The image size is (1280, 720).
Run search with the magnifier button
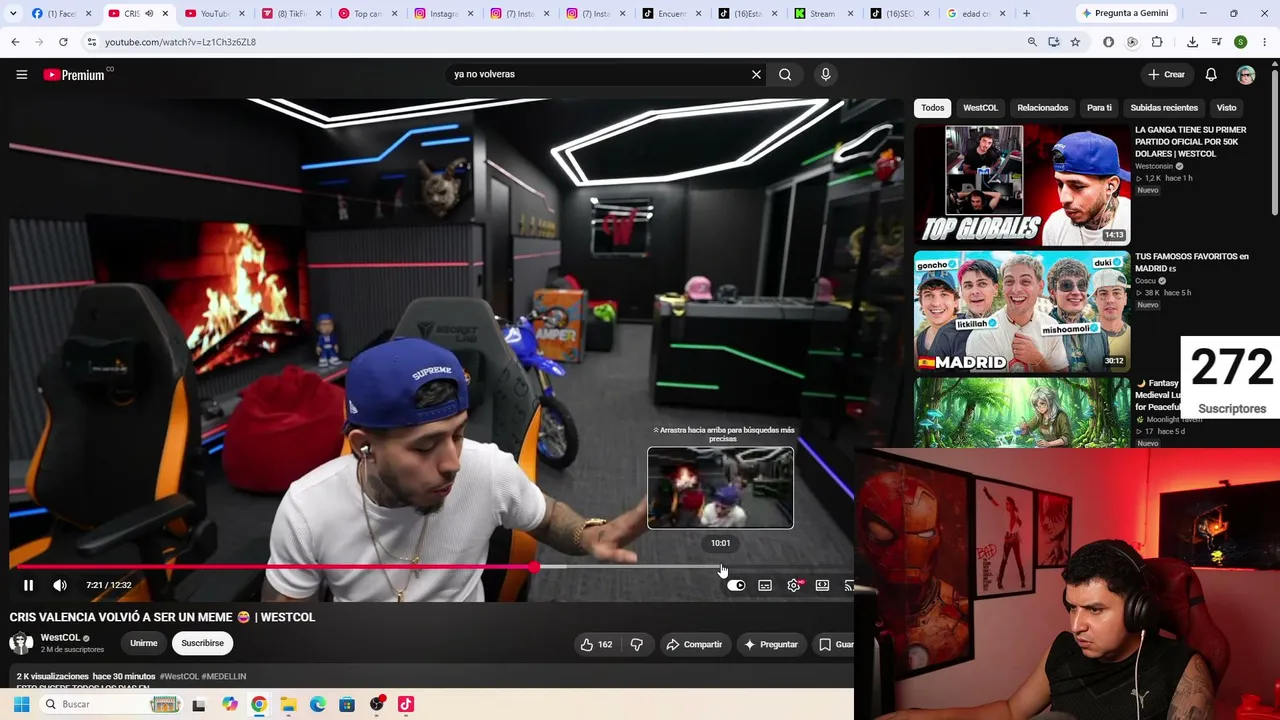(785, 75)
